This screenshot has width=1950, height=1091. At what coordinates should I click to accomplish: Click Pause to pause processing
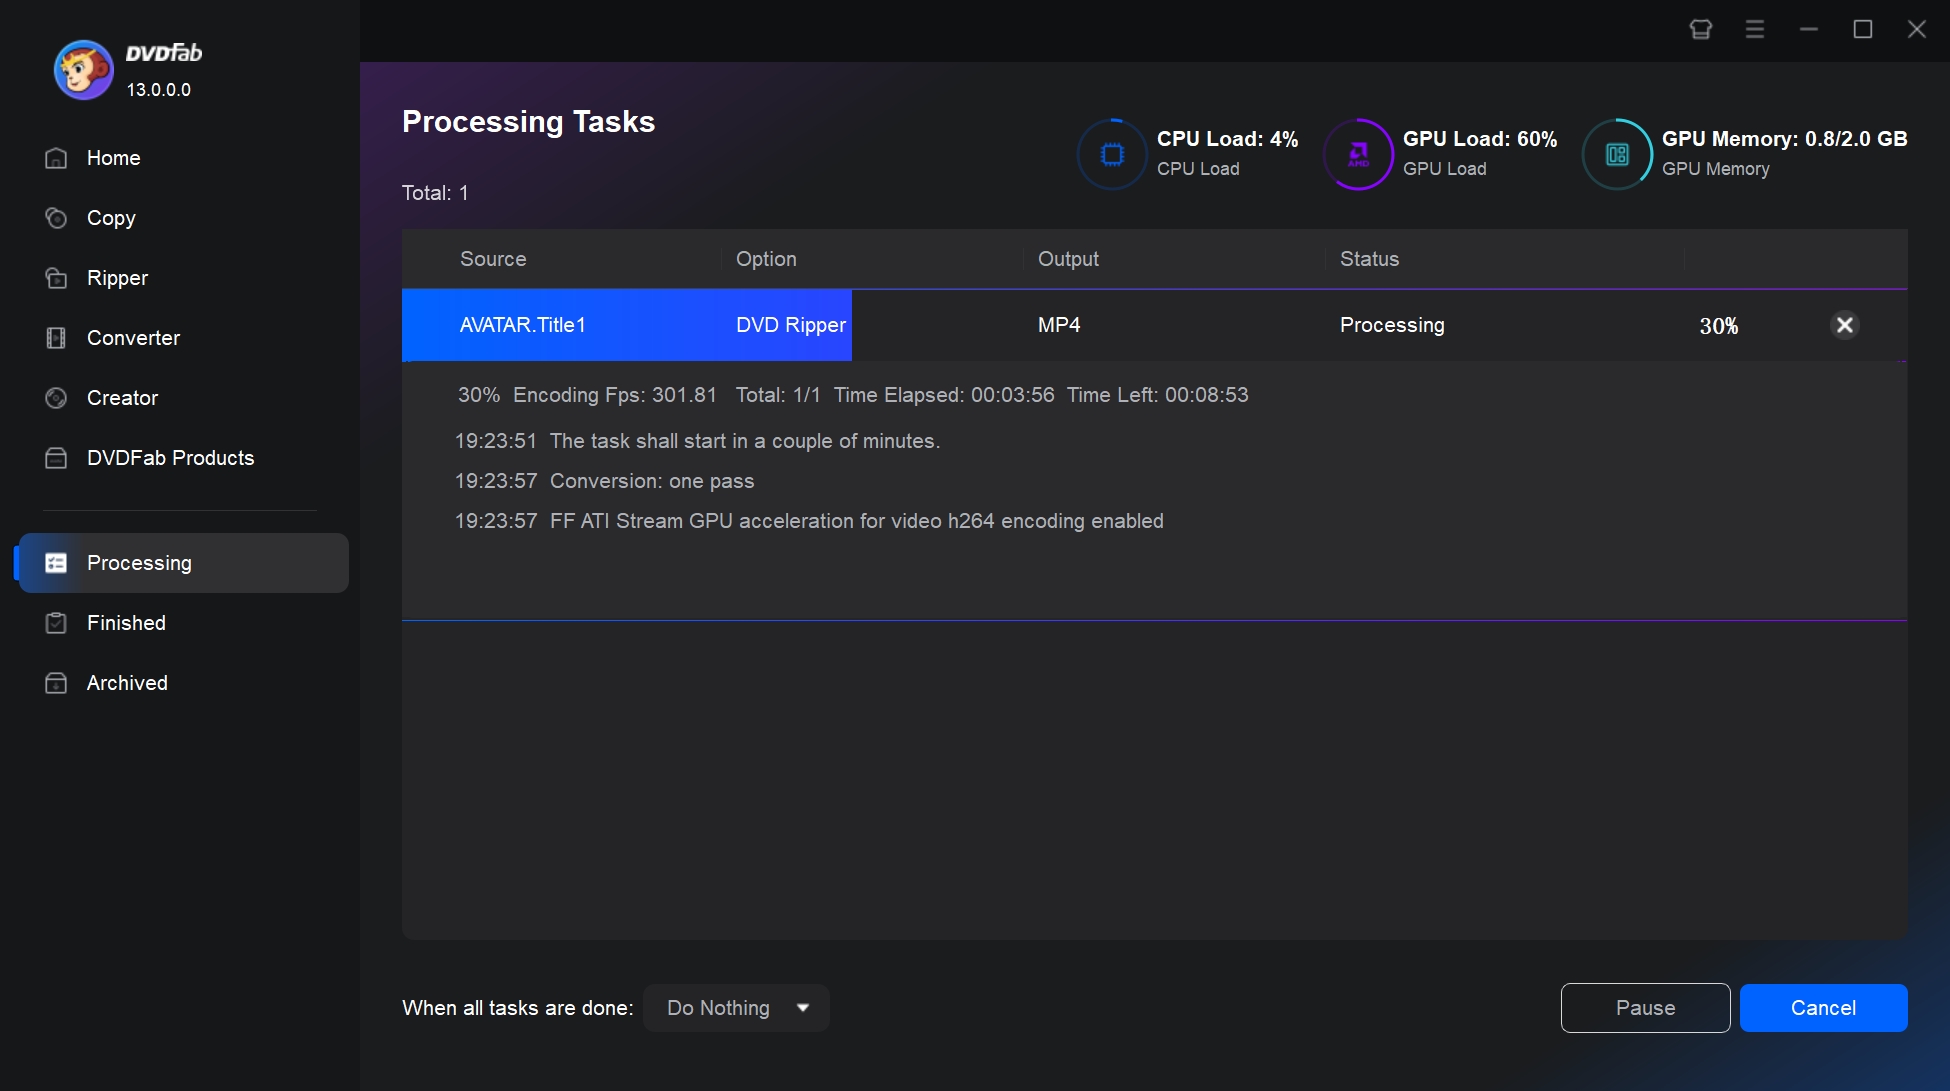pos(1645,1008)
